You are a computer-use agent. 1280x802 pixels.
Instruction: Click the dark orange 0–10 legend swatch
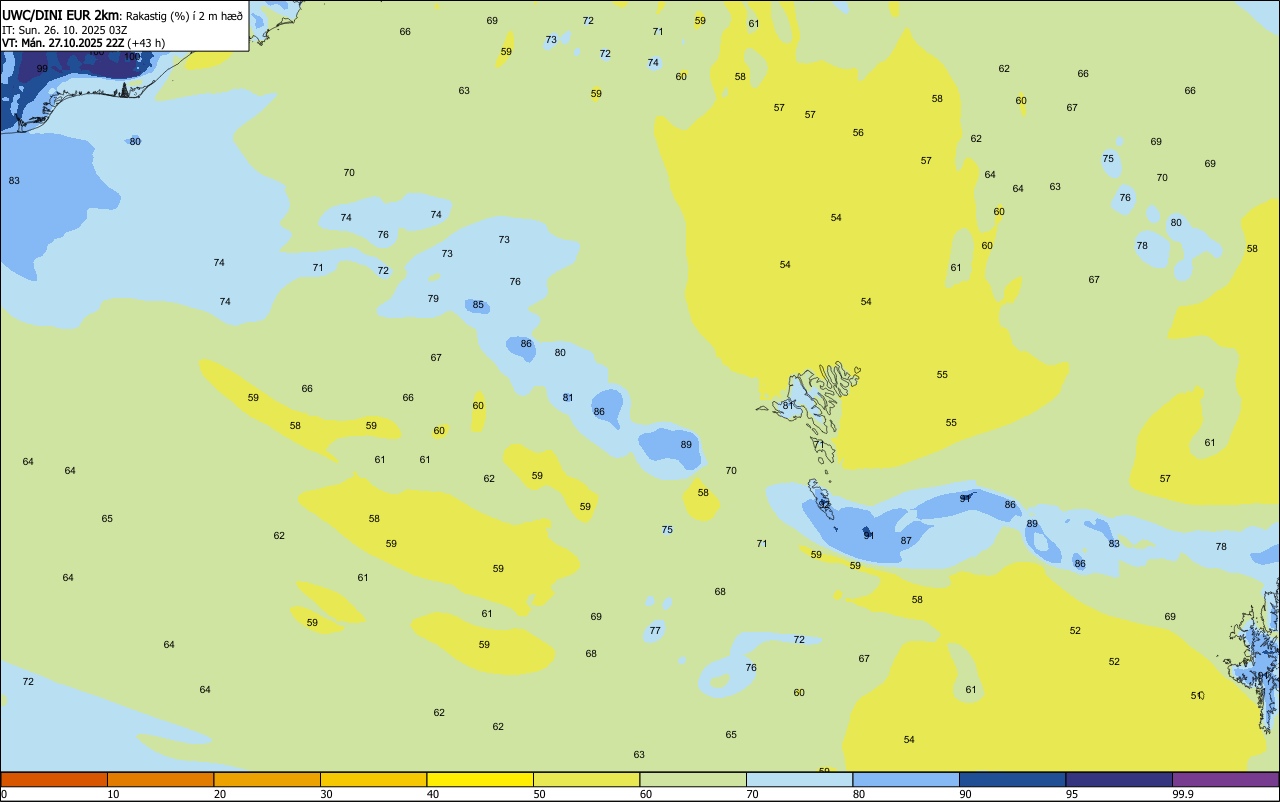(54, 779)
